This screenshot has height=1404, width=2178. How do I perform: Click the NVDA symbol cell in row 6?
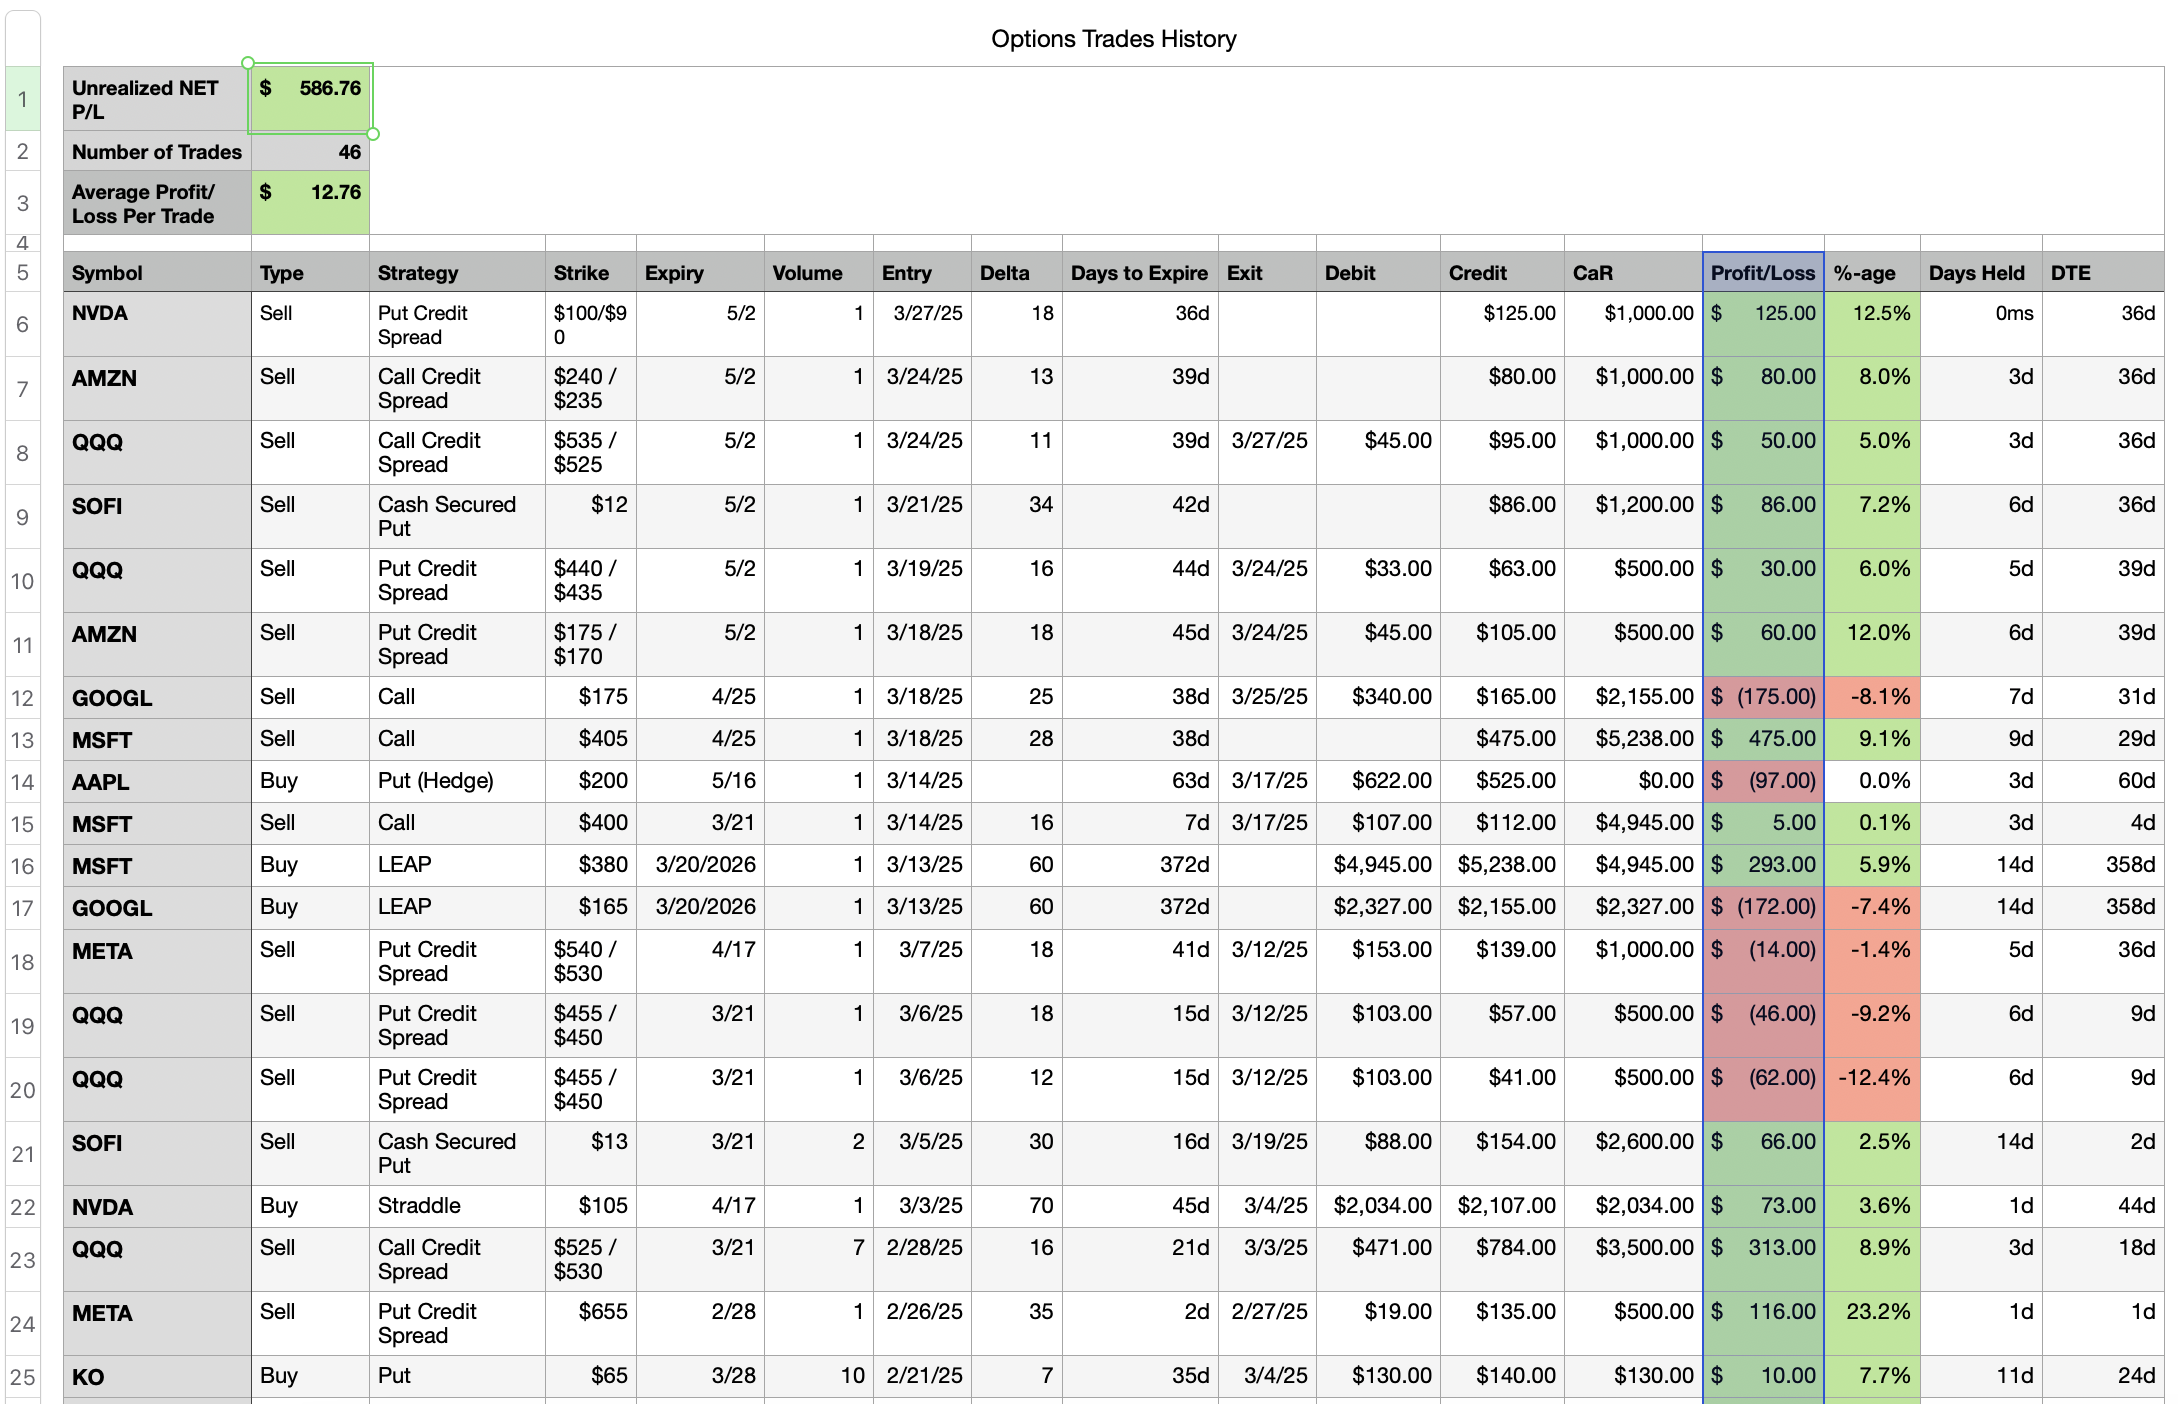(157, 324)
